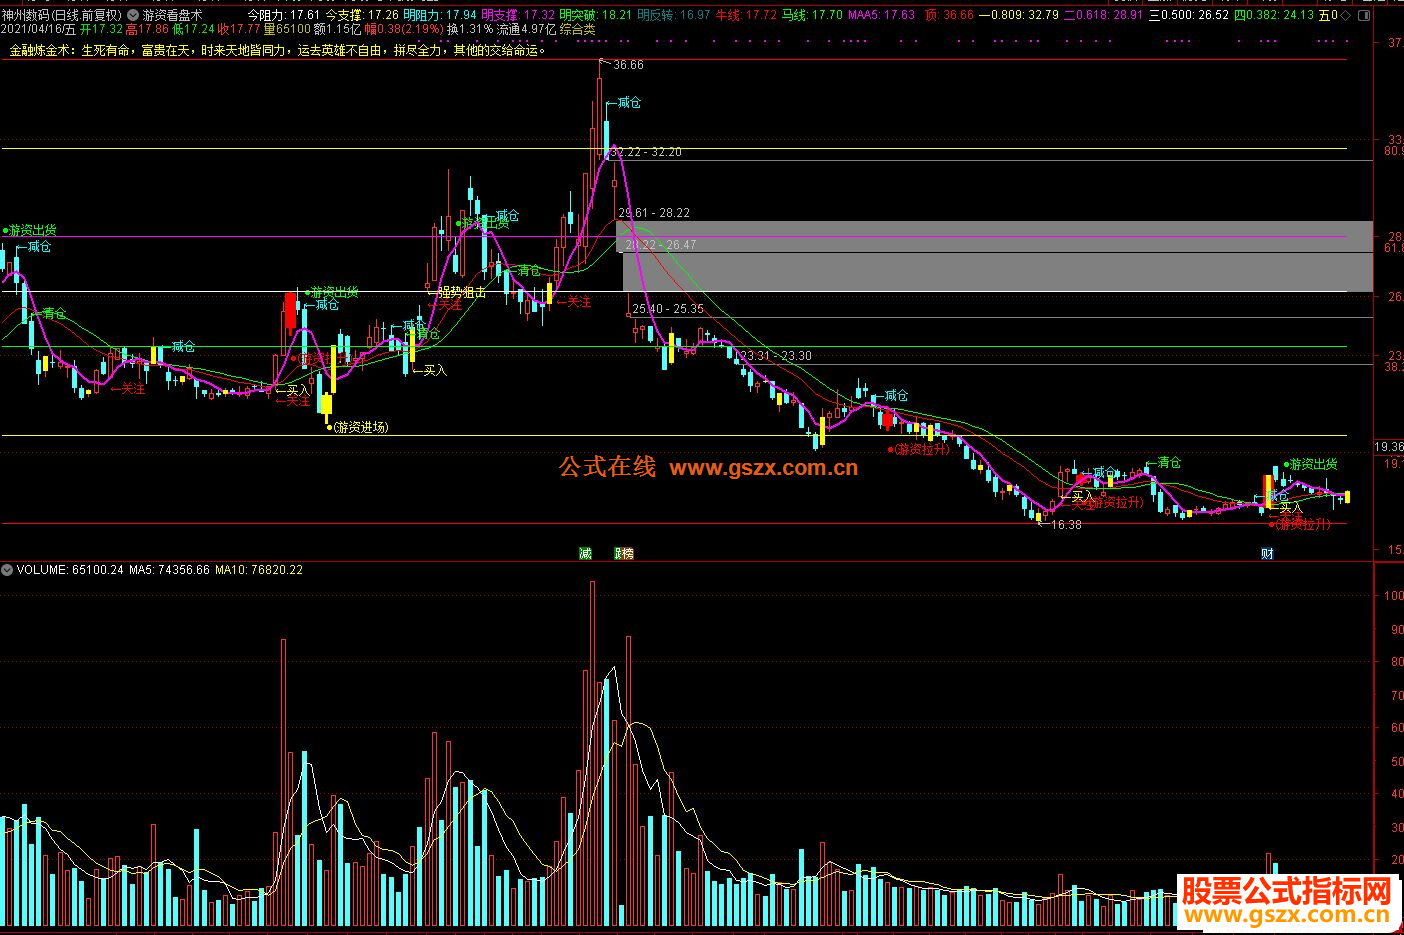Select the 明支撑: 17.32 value
This screenshot has height=935, width=1404.
[x=518, y=15]
